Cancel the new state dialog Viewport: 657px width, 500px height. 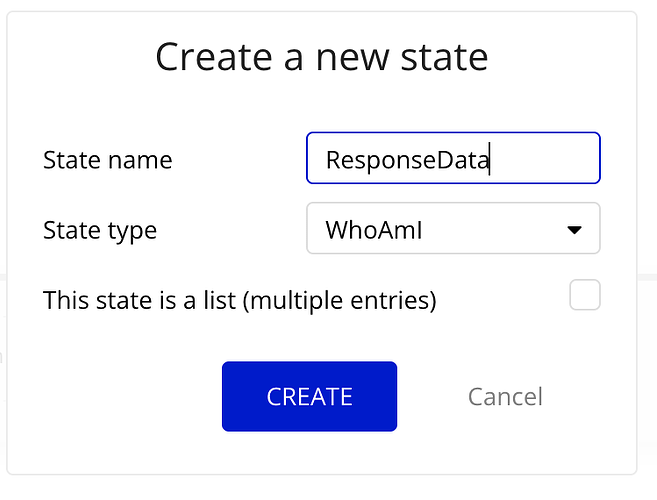tap(505, 397)
